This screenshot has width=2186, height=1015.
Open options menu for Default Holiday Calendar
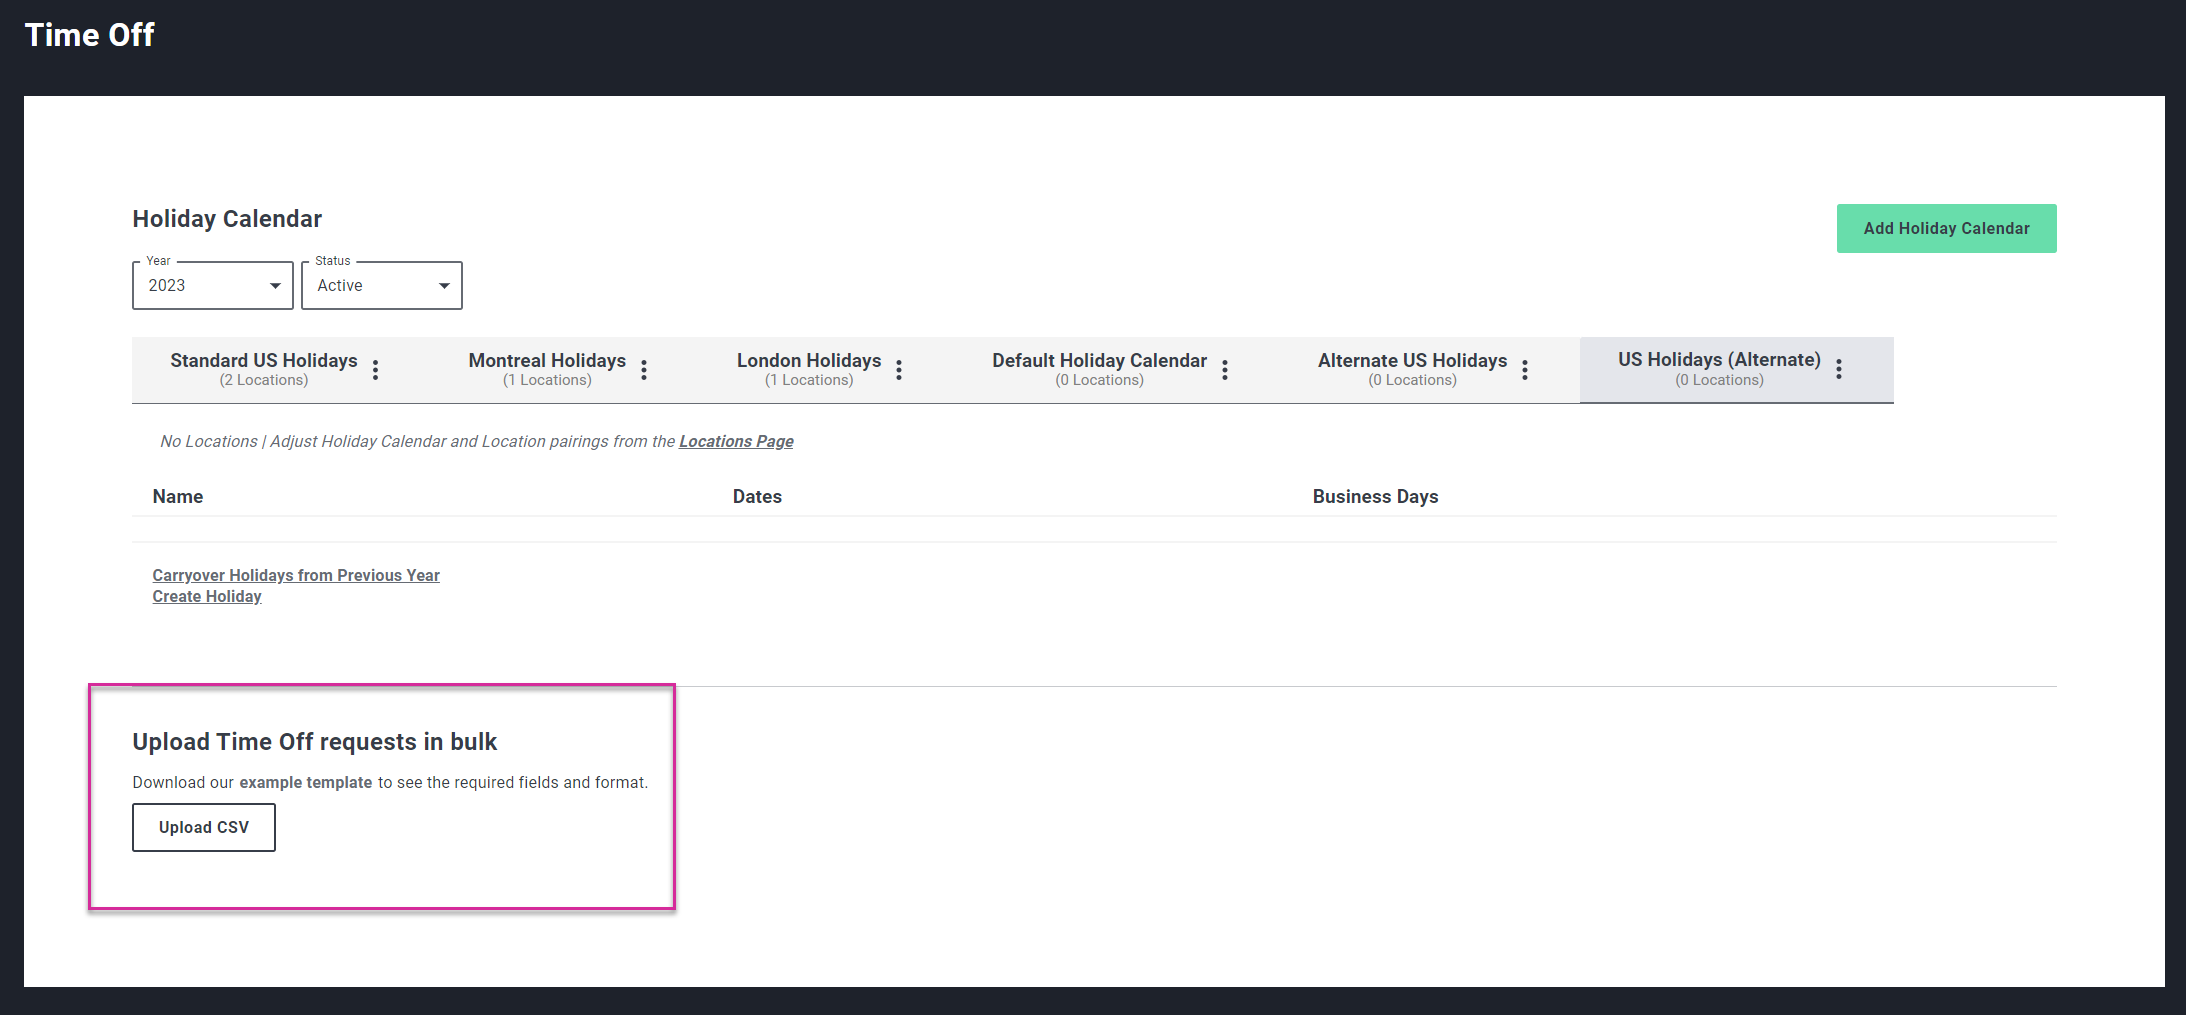tap(1225, 370)
